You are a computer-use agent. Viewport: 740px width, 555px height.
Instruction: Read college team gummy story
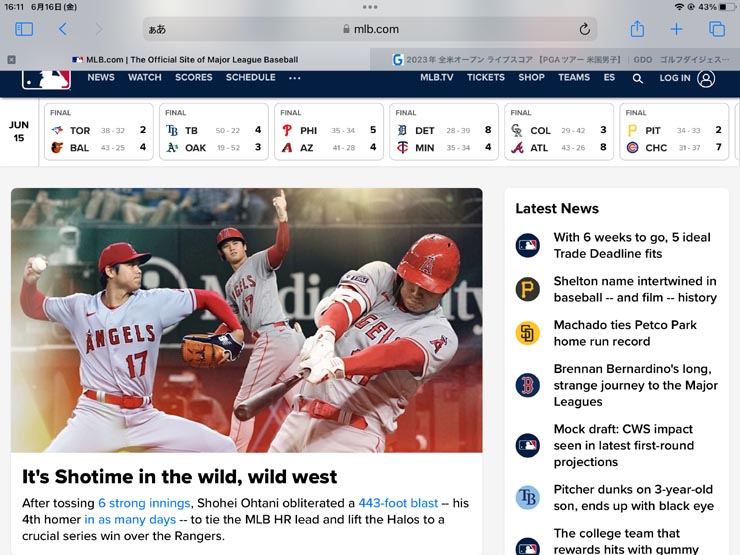626,541
